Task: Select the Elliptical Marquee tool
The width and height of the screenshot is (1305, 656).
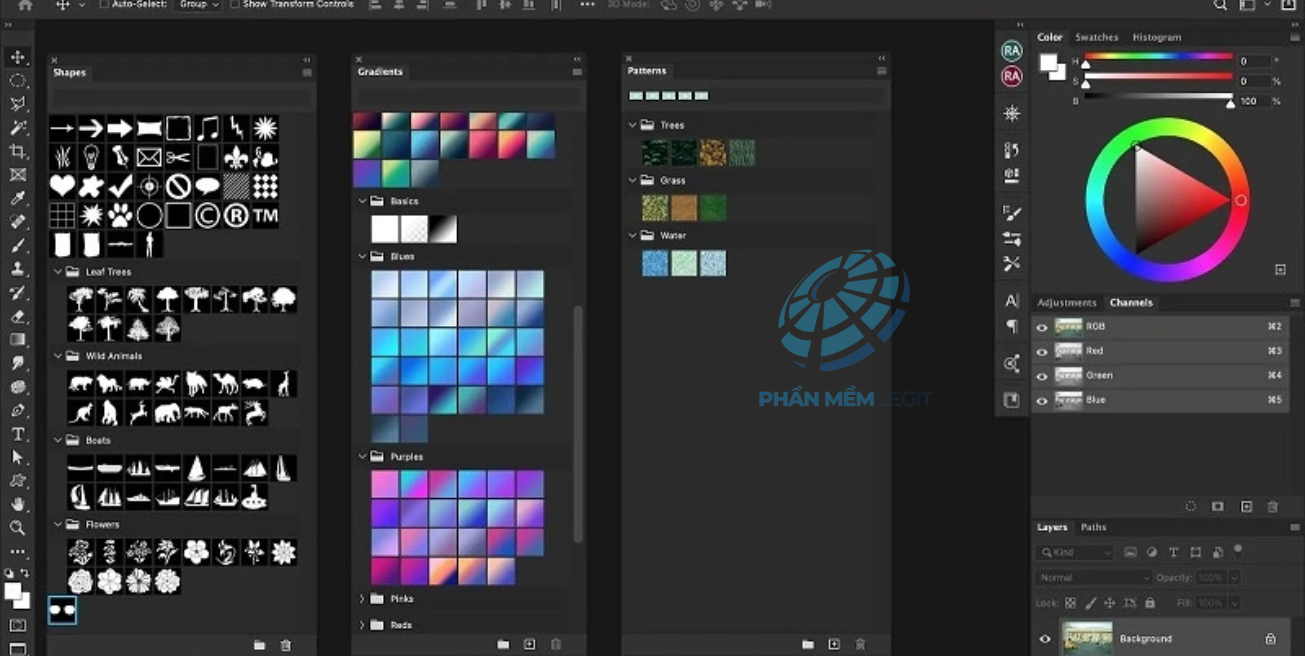Action: (18, 81)
